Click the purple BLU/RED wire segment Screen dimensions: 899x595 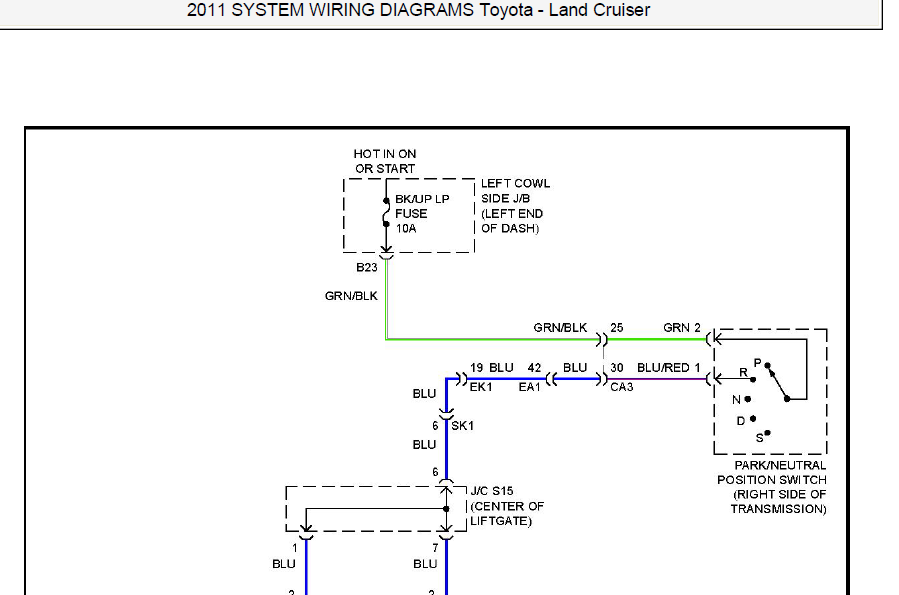click(x=656, y=379)
